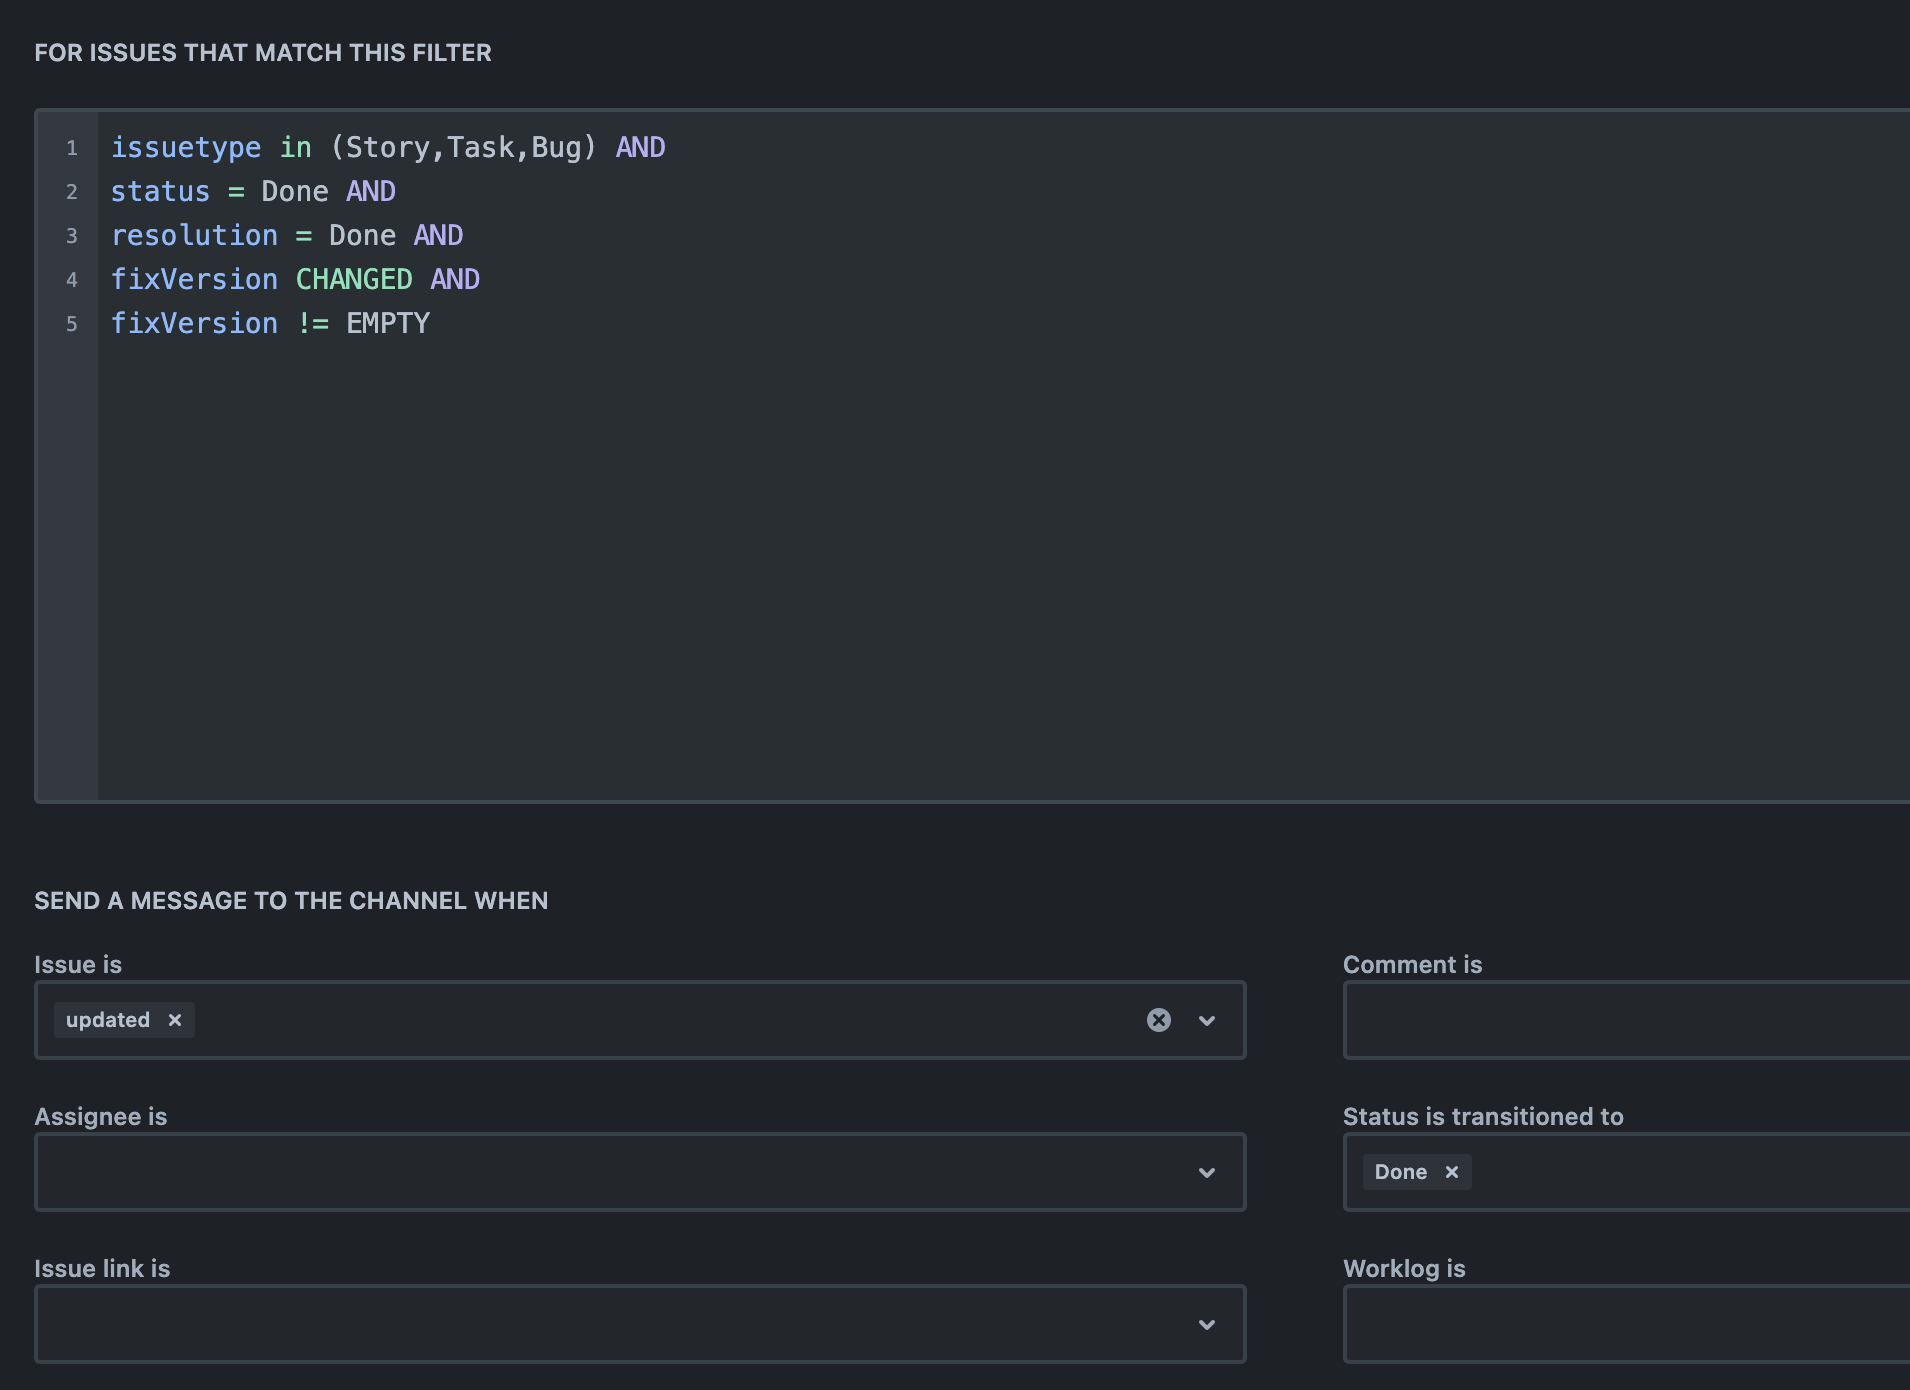The width and height of the screenshot is (1910, 1390).
Task: Expand the Assignee is dropdown
Action: pyautogui.click(x=1207, y=1172)
